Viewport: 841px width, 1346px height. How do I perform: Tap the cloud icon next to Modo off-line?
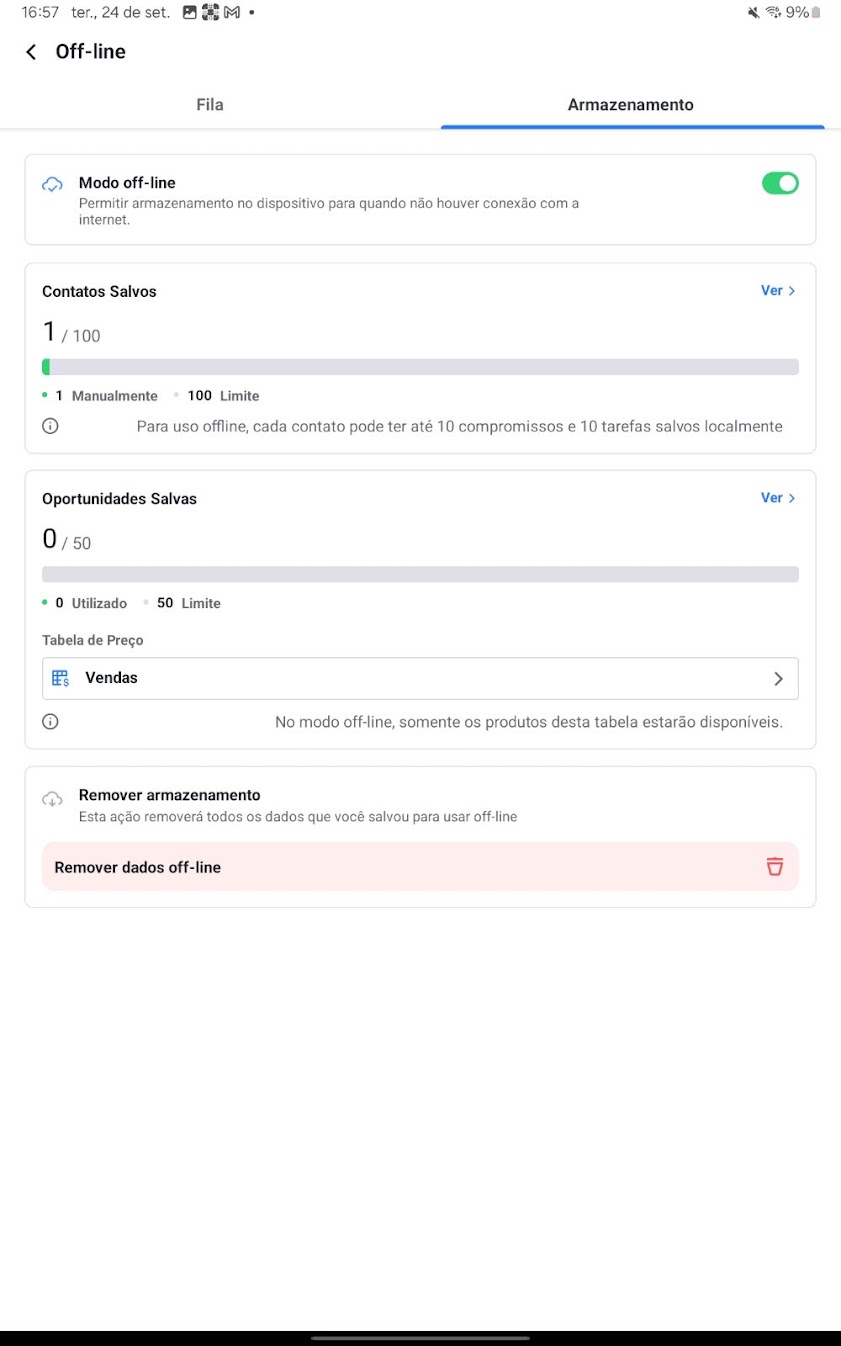(51, 184)
